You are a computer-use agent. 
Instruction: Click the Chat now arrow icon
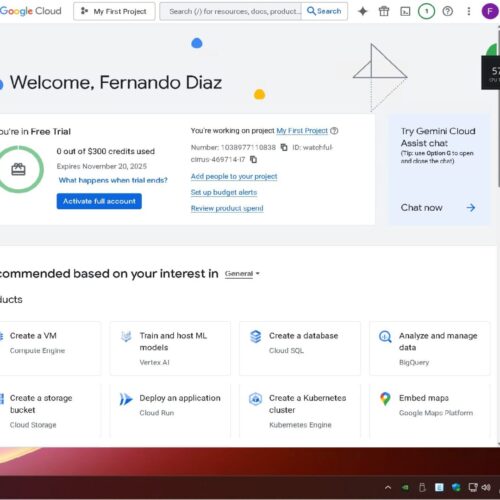[x=471, y=208]
